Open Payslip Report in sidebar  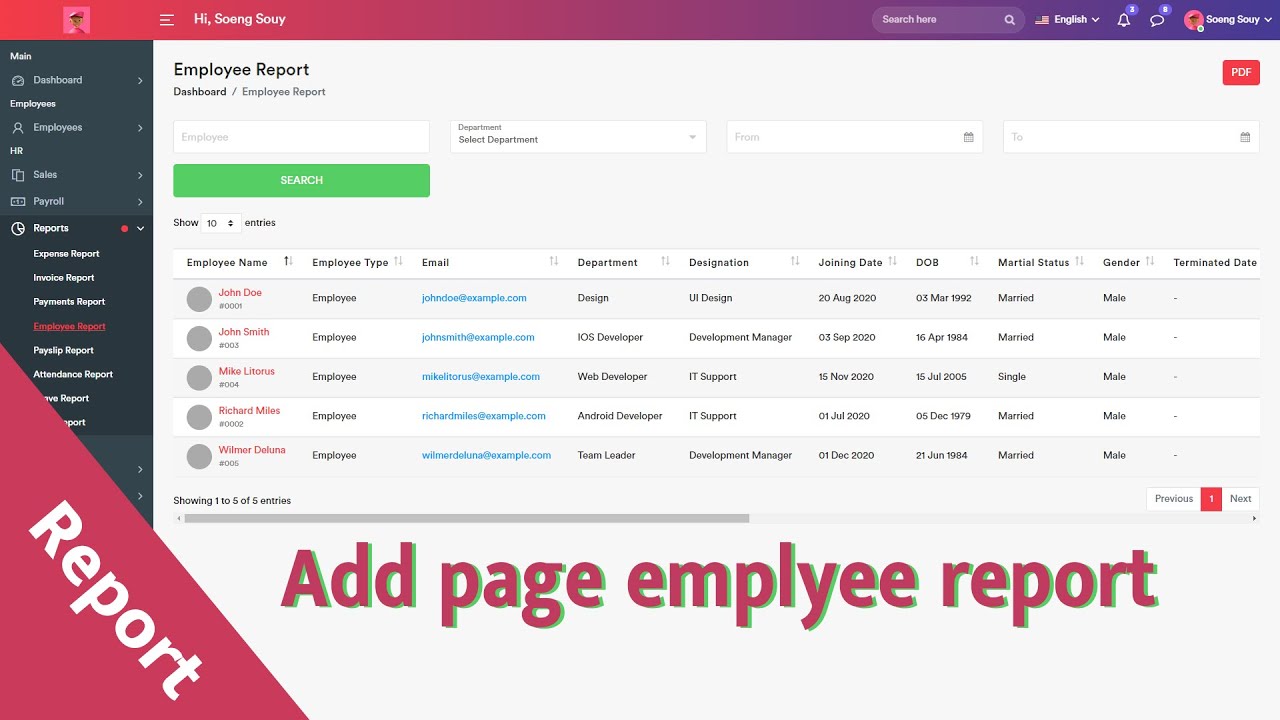click(63, 351)
